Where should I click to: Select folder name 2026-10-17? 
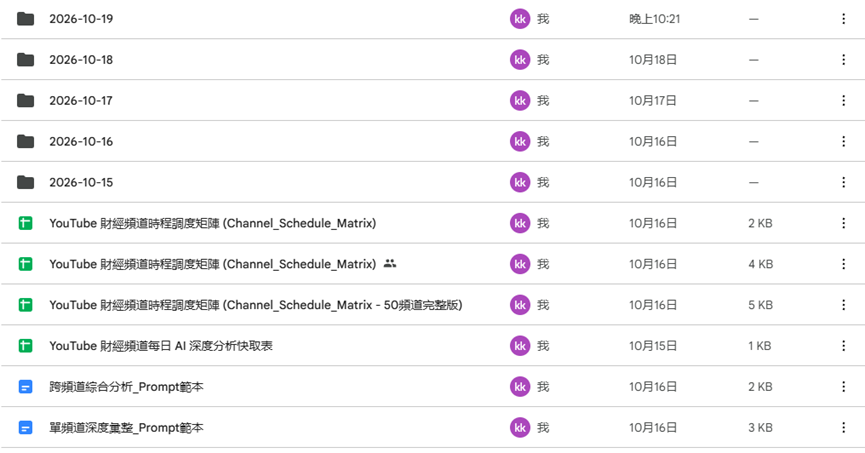81,100
